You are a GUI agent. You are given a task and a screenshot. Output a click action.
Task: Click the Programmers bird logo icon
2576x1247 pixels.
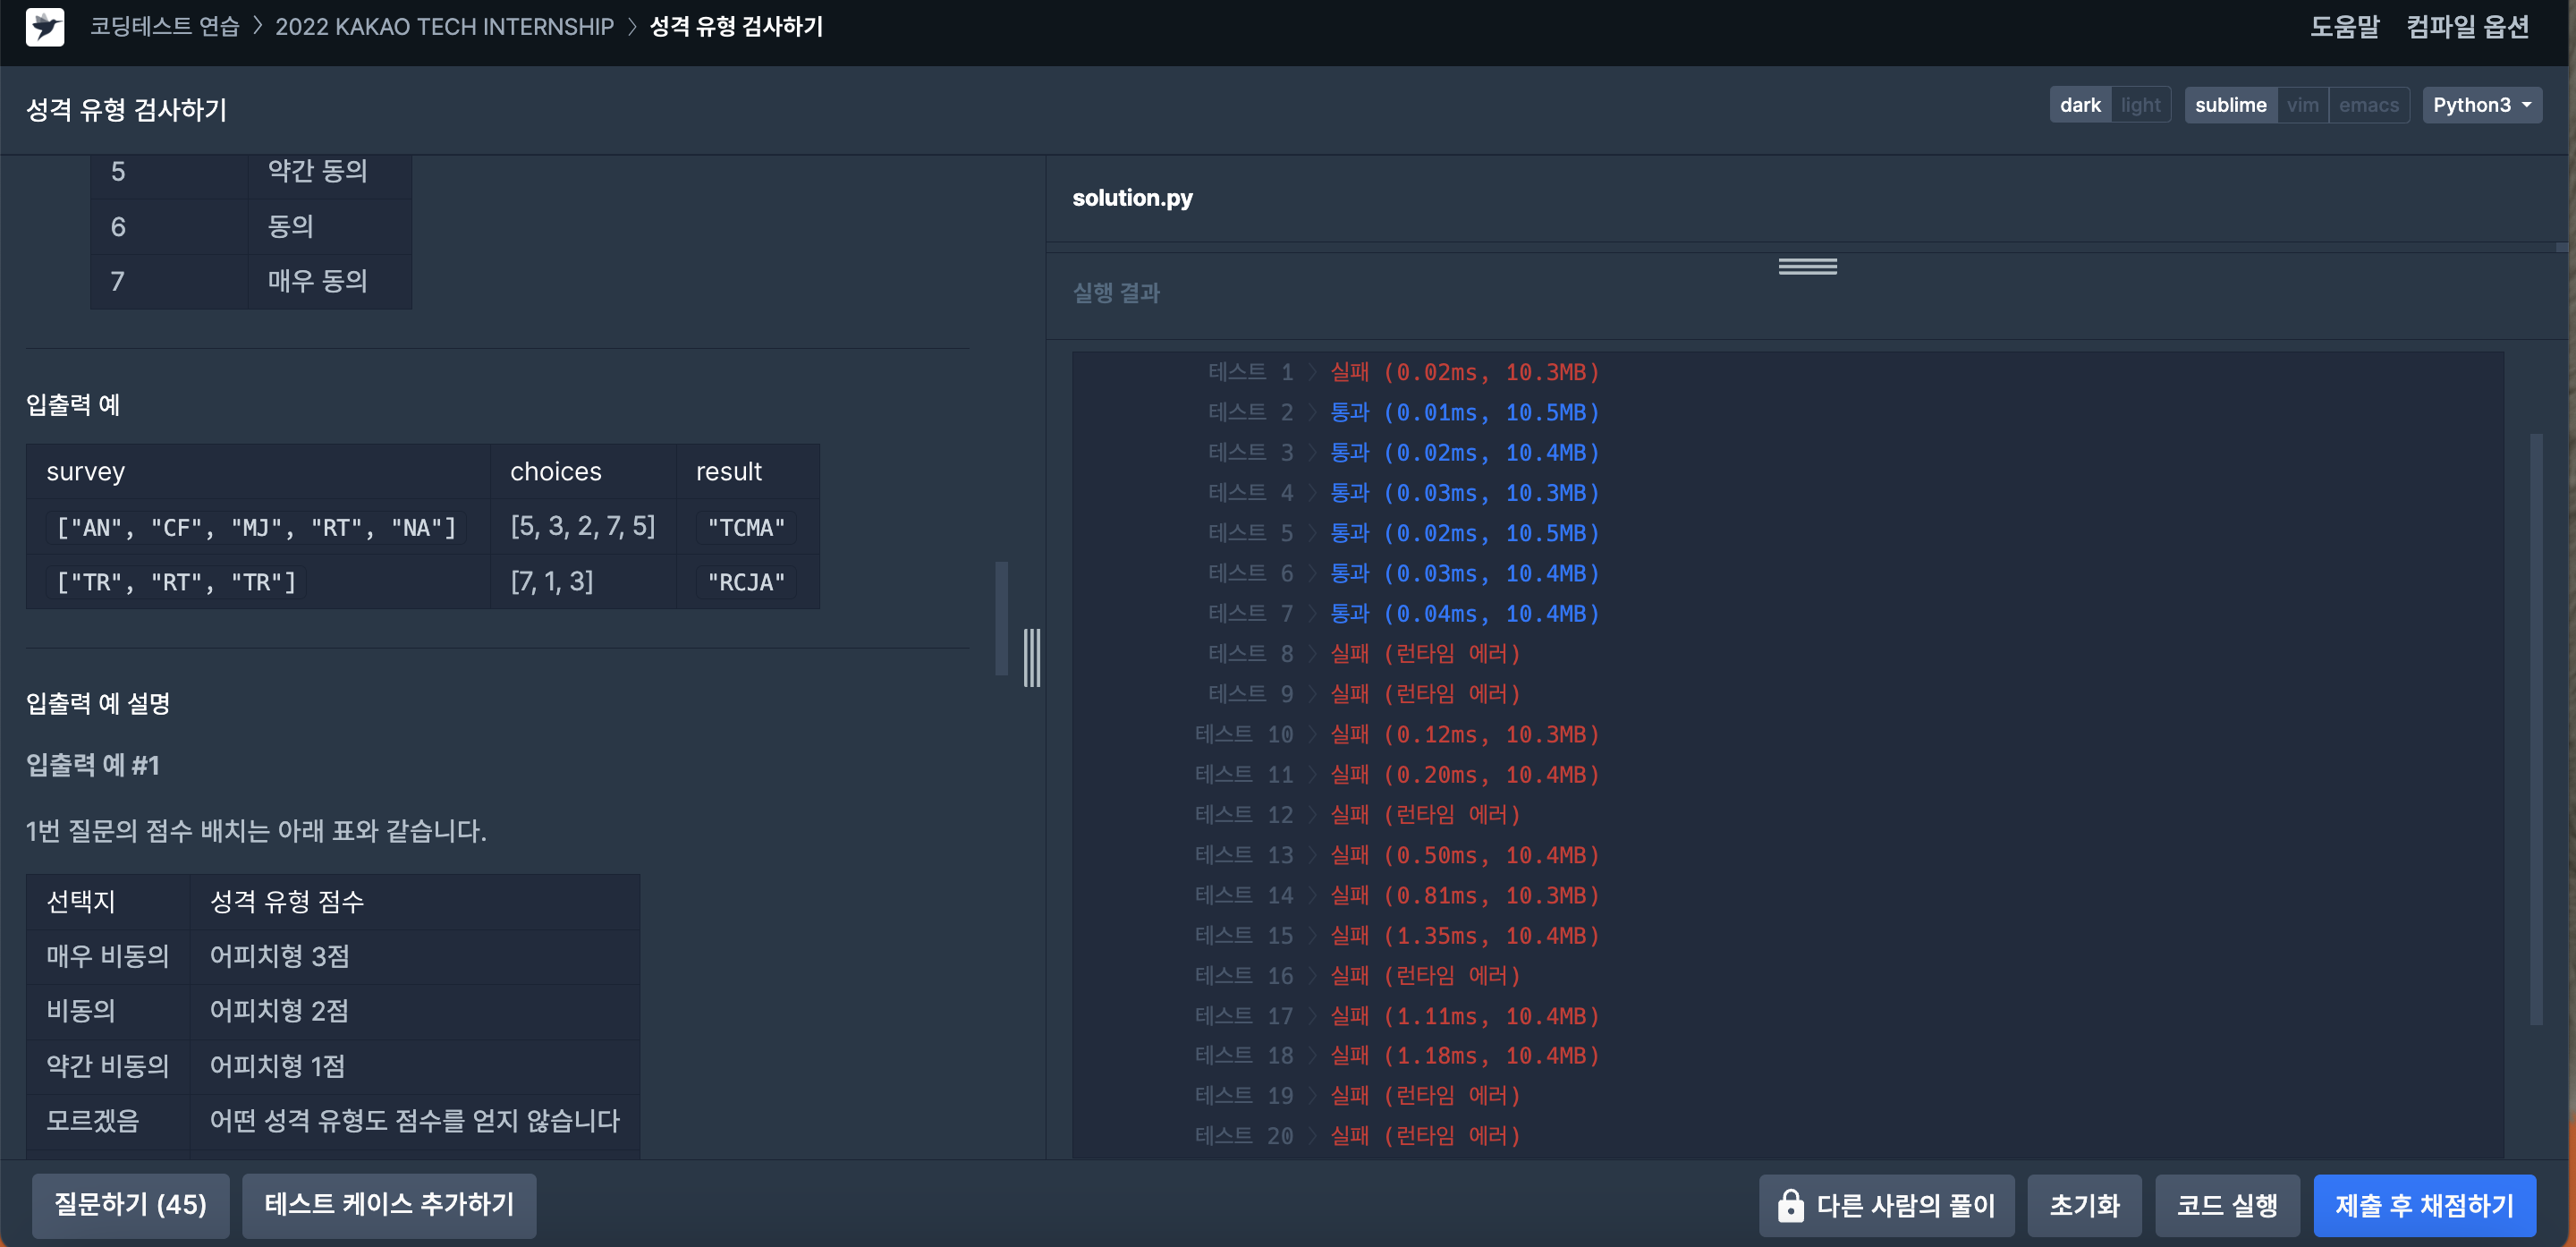click(45, 27)
